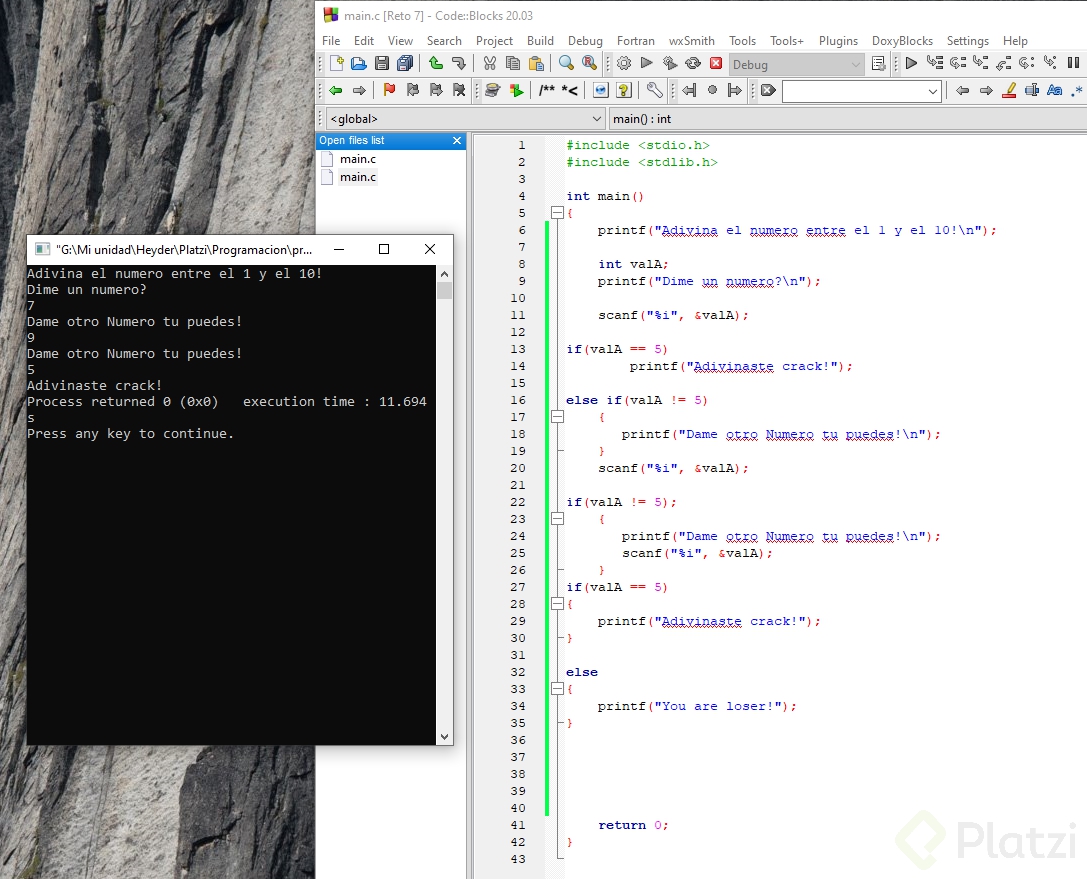The image size is (1087, 879).
Task: Select the second main.c in Open files list
Action: click(x=357, y=177)
